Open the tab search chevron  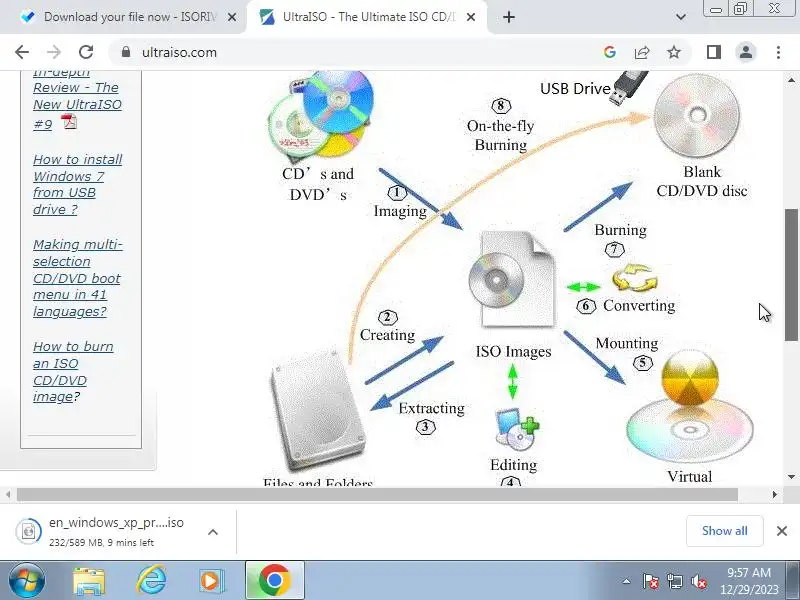(x=681, y=17)
